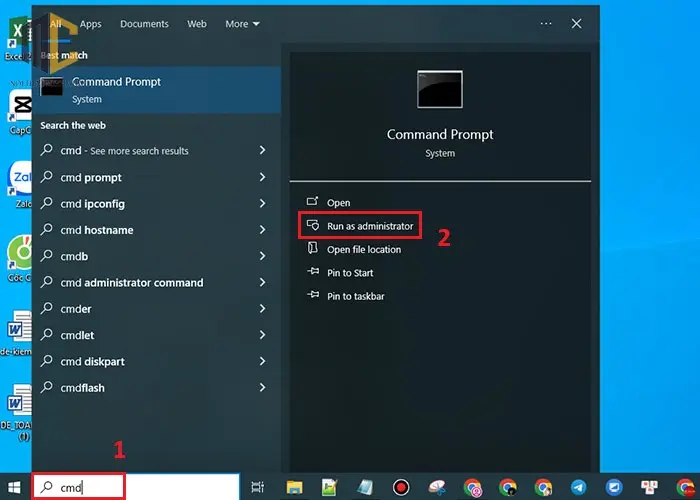The image size is (700, 500).
Task: Open Telegram from the taskbar
Action: [579, 487]
